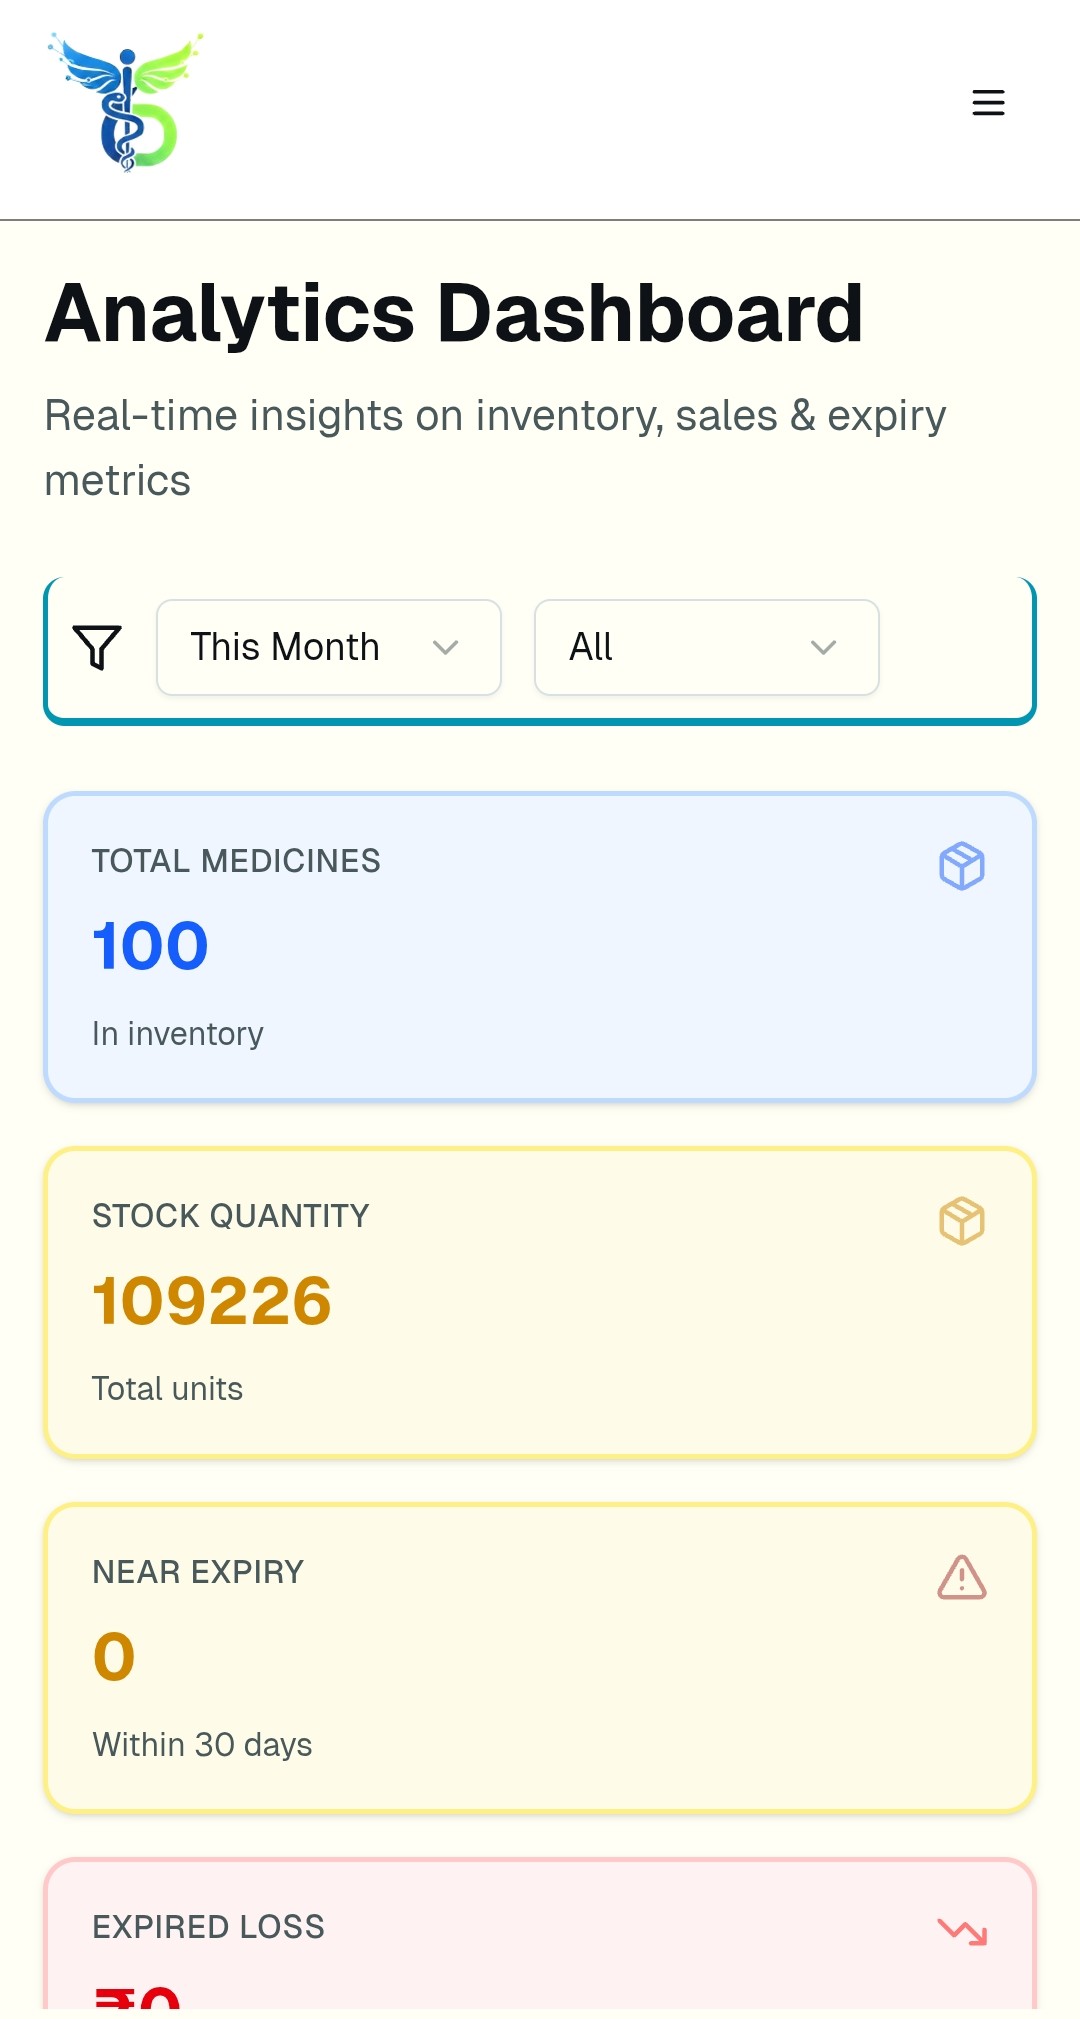Click the caduceus app logo
The image size is (1080, 2019).
point(126,102)
